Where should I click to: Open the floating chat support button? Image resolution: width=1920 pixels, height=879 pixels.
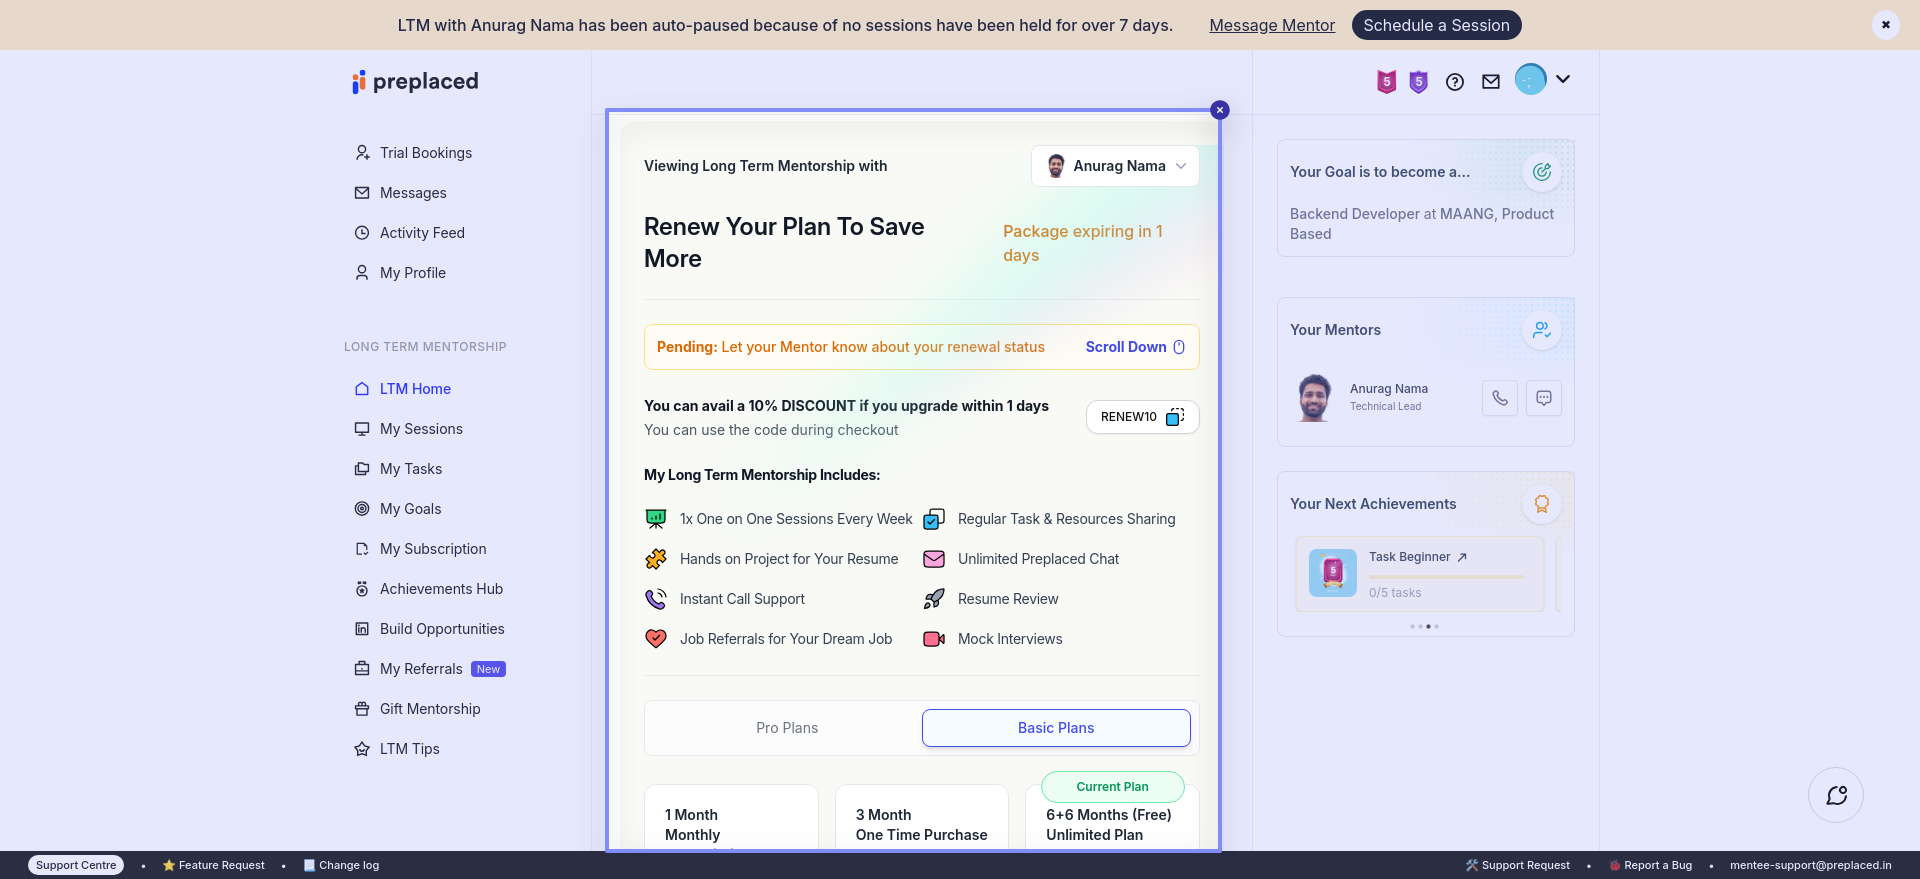1836,795
